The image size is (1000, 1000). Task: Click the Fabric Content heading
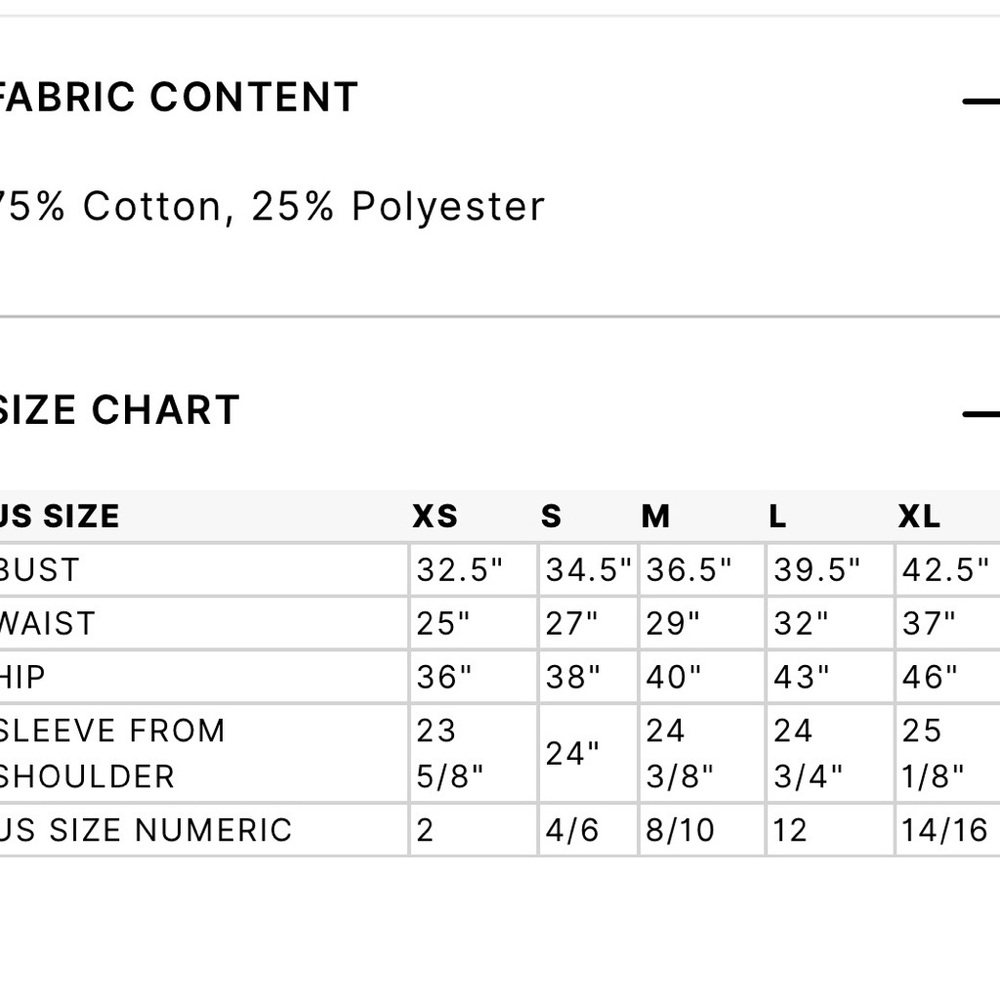tap(179, 98)
